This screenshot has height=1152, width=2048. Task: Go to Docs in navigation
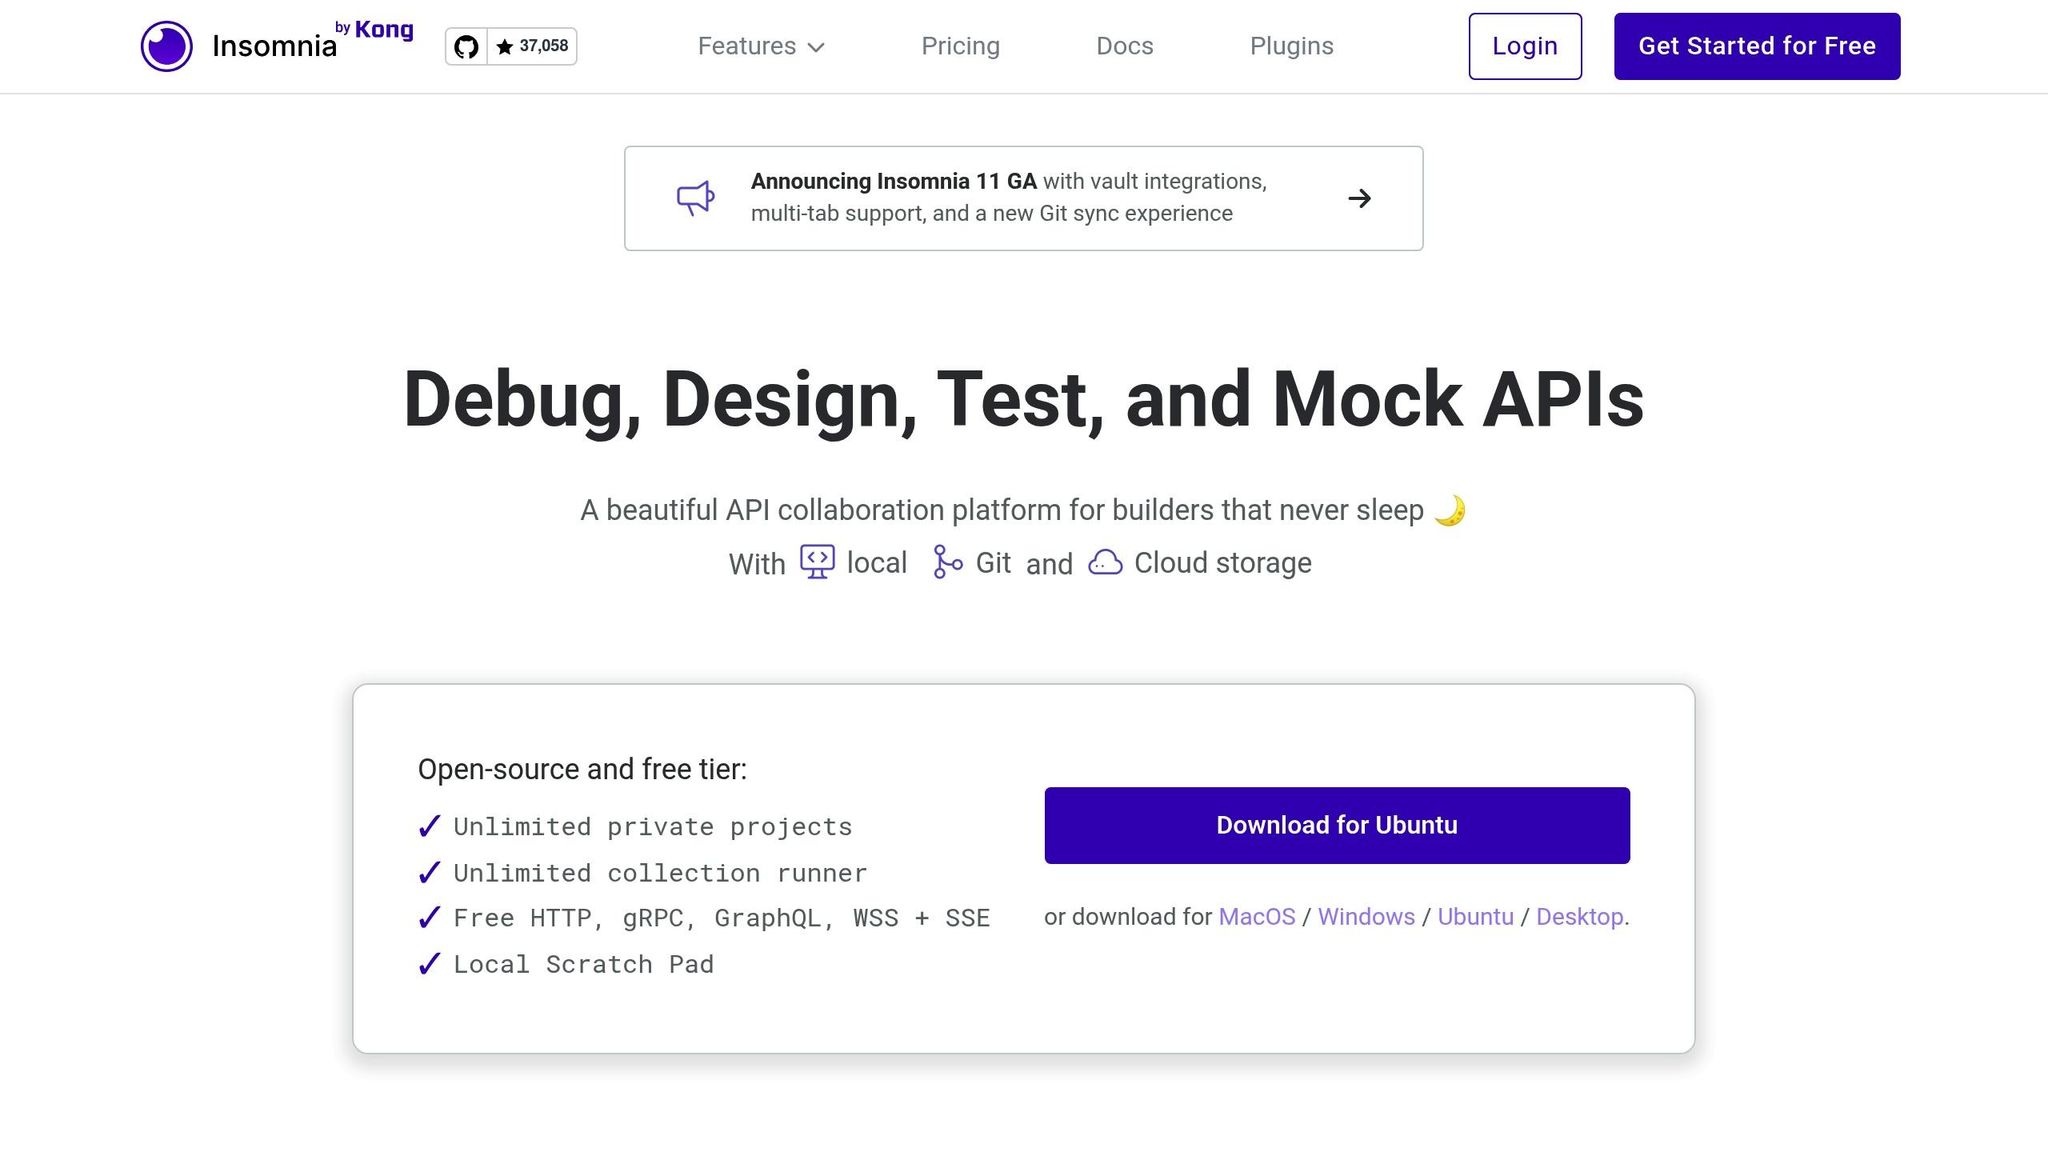pyautogui.click(x=1124, y=46)
